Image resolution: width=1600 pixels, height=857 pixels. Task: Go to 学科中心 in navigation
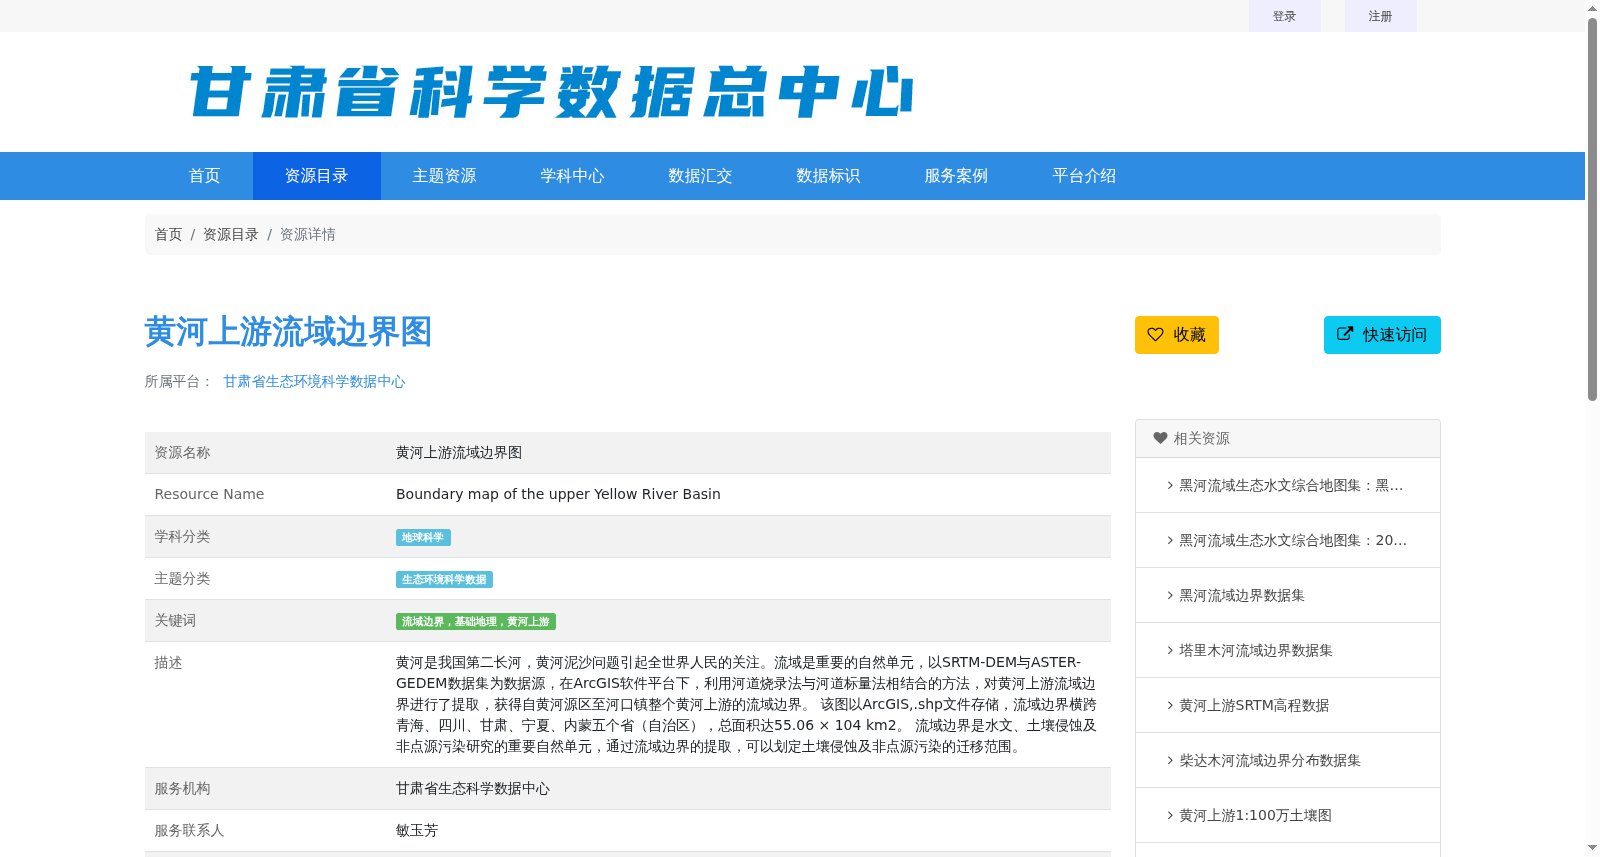tap(573, 176)
